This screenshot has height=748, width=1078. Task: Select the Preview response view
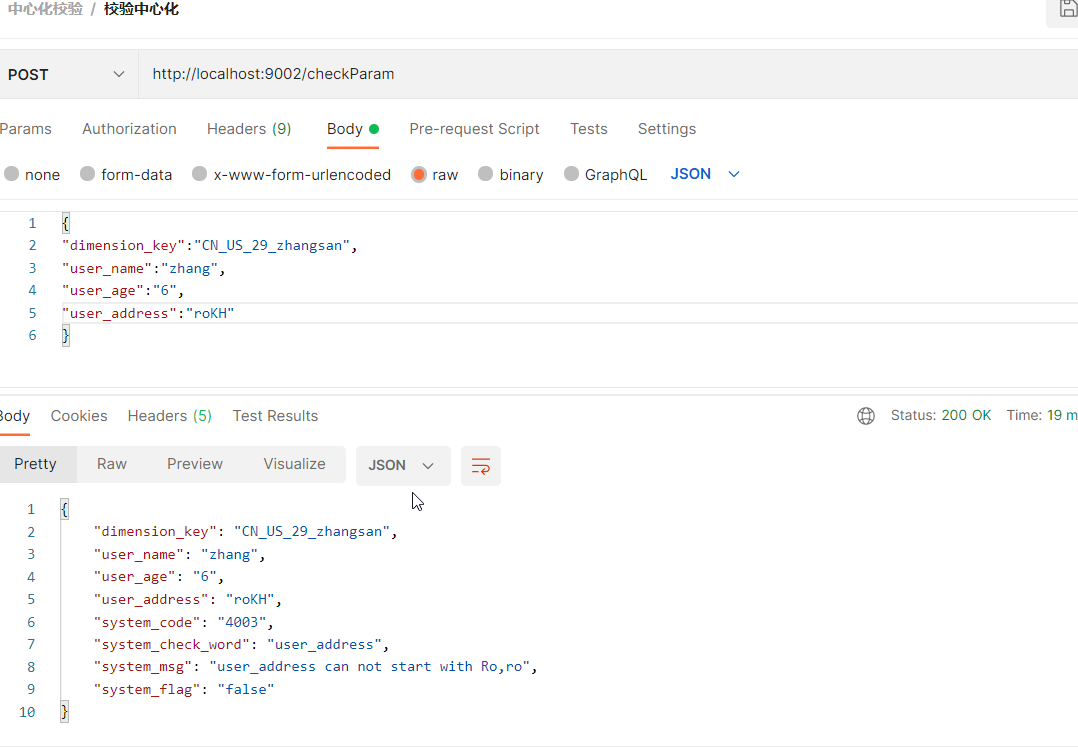(195, 464)
